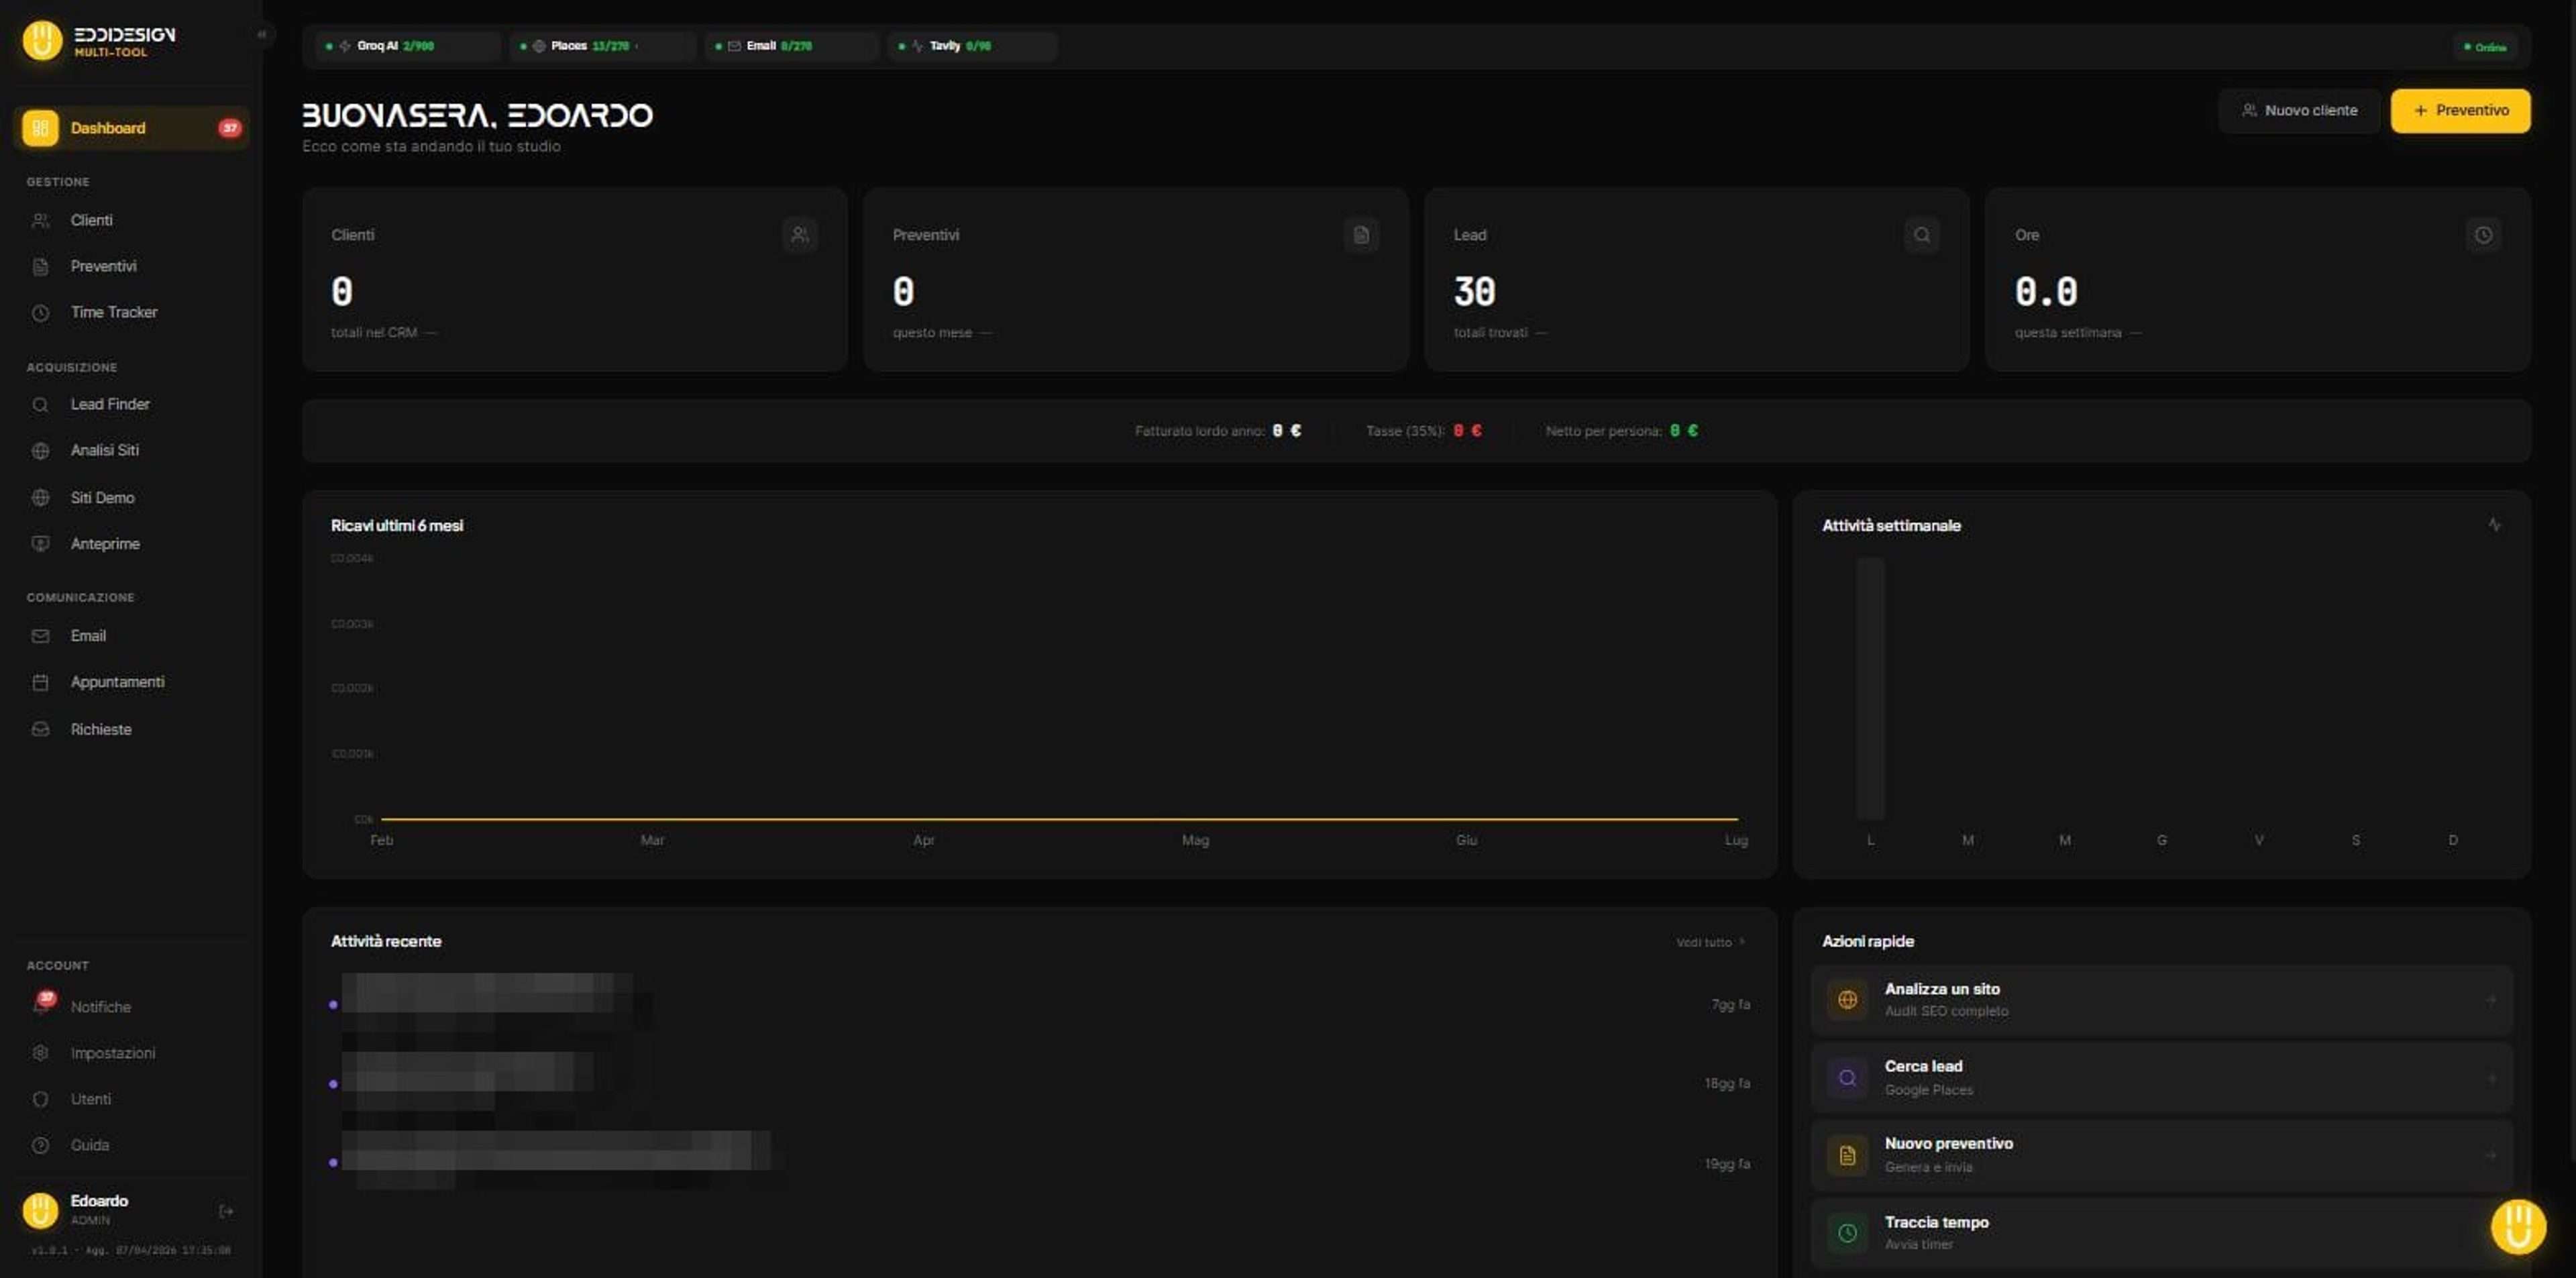
Task: Click the Richieste inbox icon
Action: [40, 729]
